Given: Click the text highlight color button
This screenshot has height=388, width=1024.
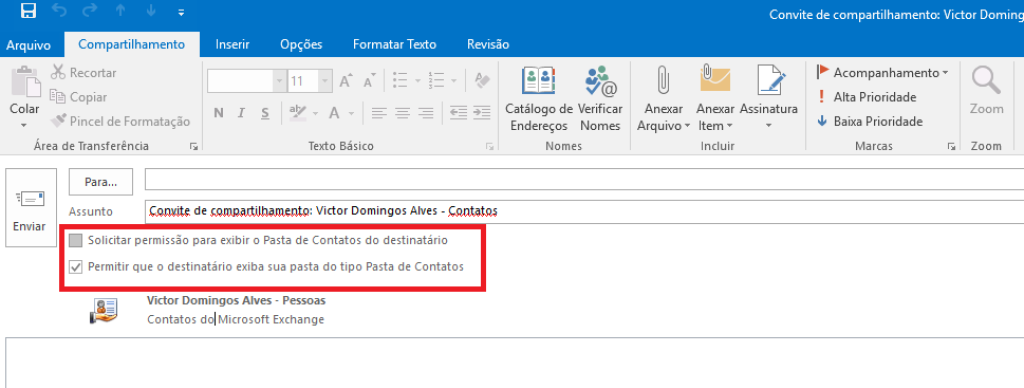Looking at the screenshot, I should pos(298,113).
